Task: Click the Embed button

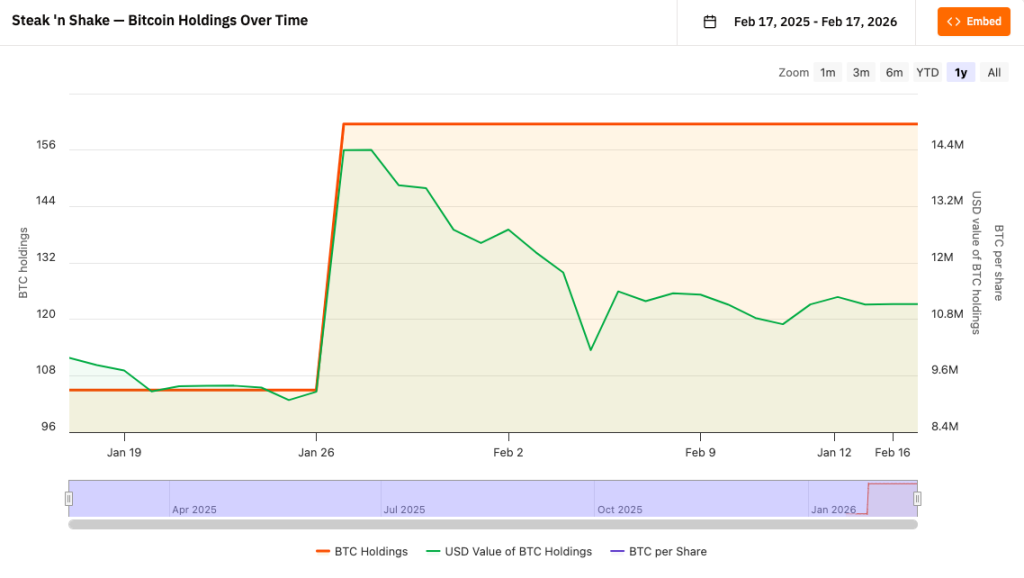Action: (973, 21)
